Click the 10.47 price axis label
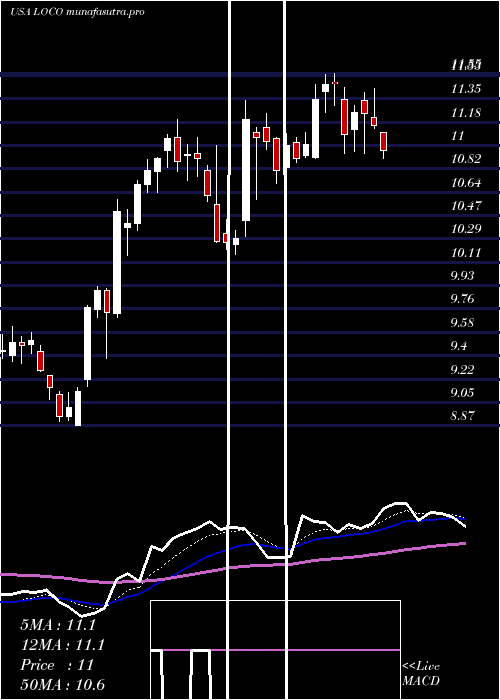The height and width of the screenshot is (700, 500). click(x=466, y=206)
